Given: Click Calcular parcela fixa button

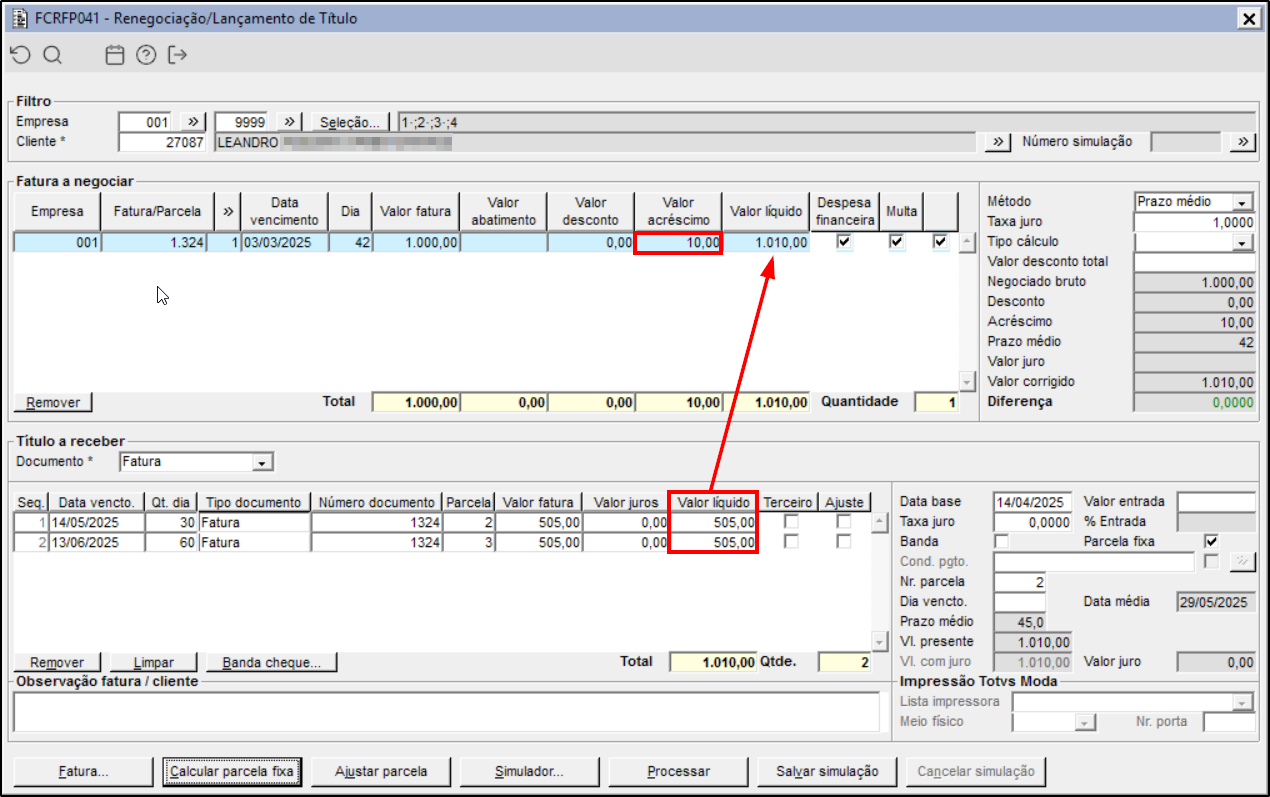Looking at the screenshot, I should (232, 772).
